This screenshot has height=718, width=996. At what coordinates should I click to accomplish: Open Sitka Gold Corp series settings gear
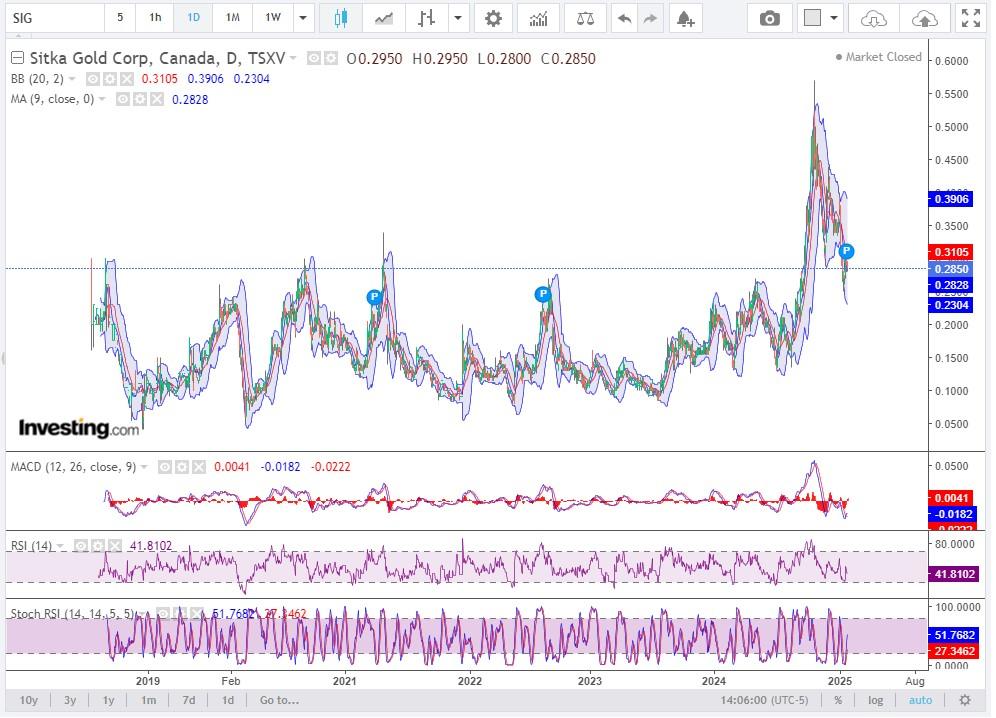click(330, 59)
